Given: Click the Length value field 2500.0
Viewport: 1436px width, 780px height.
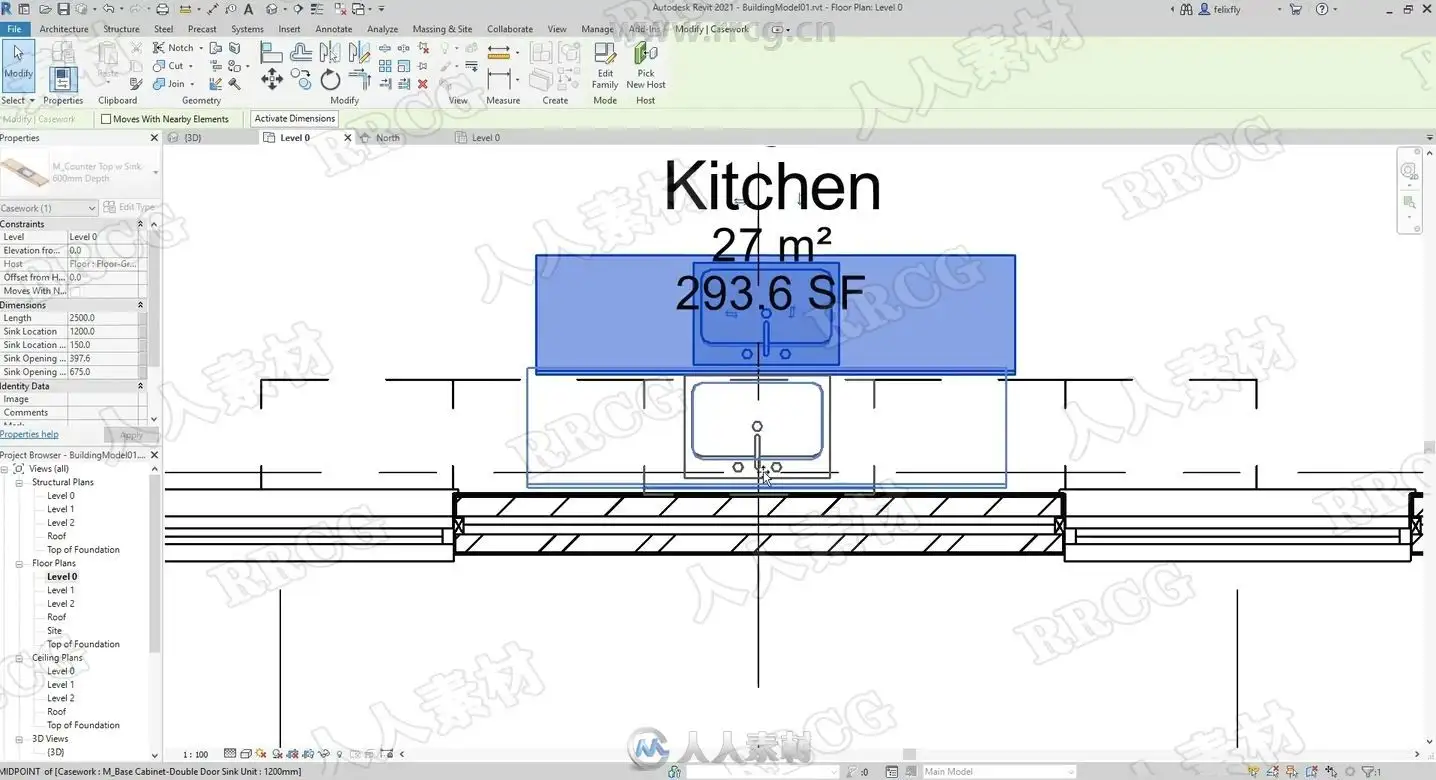Looking at the screenshot, I should click(x=102, y=318).
